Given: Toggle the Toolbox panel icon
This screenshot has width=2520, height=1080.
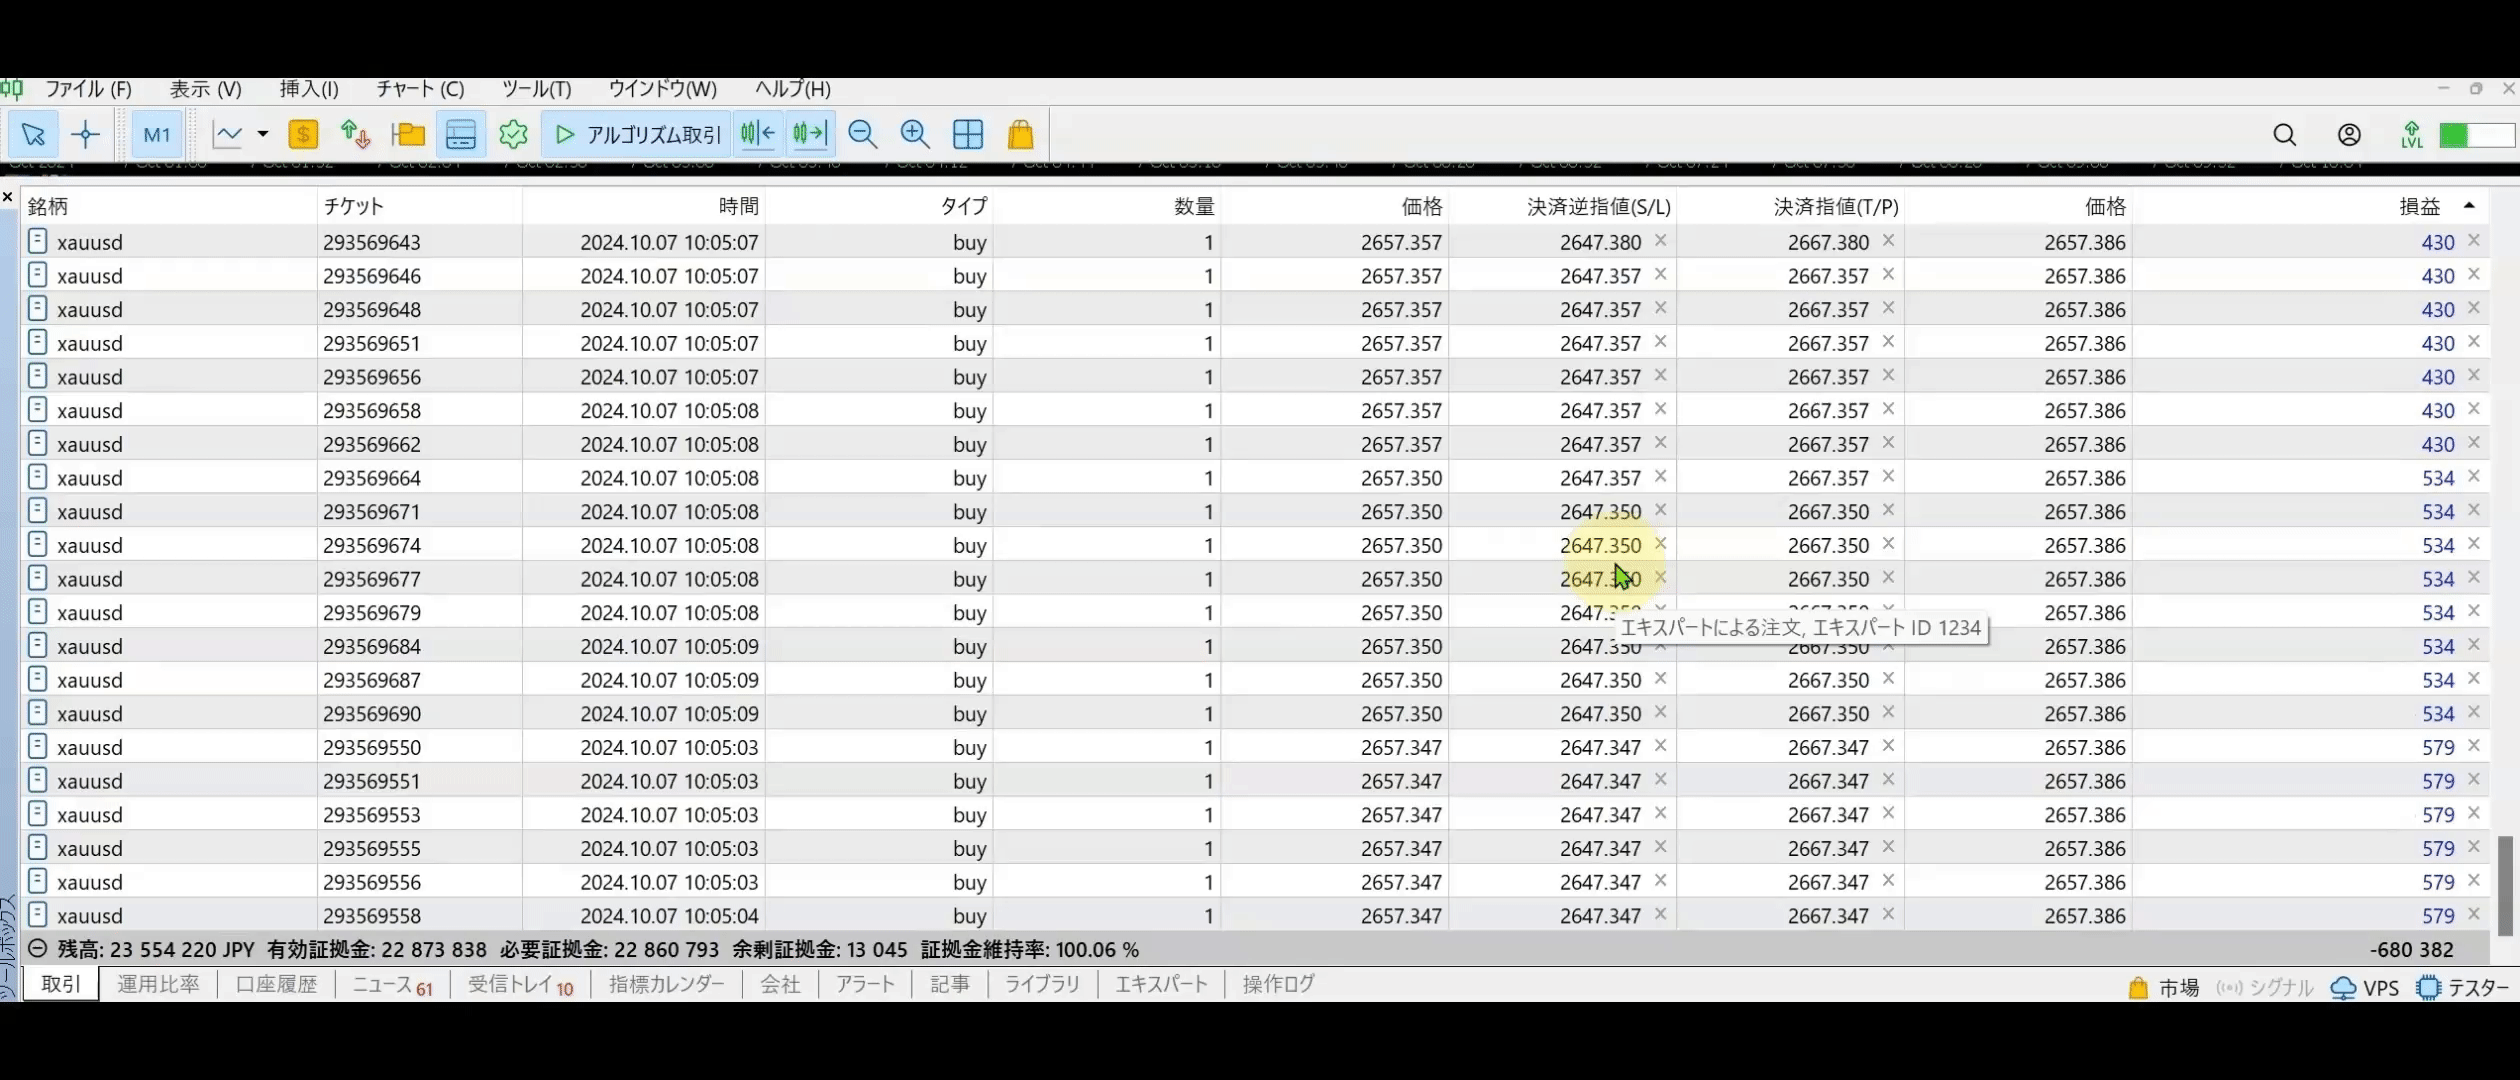Looking at the screenshot, I should point(461,134).
